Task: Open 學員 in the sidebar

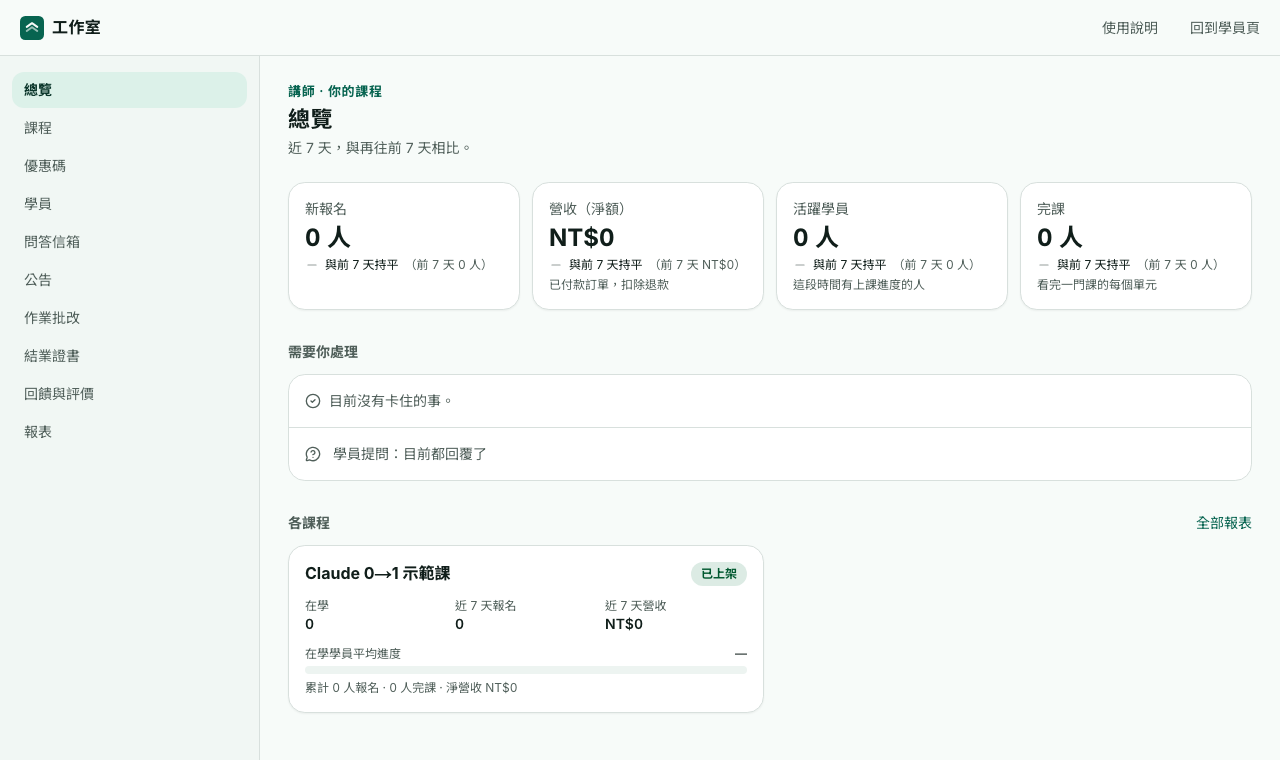Action: click(x=129, y=204)
